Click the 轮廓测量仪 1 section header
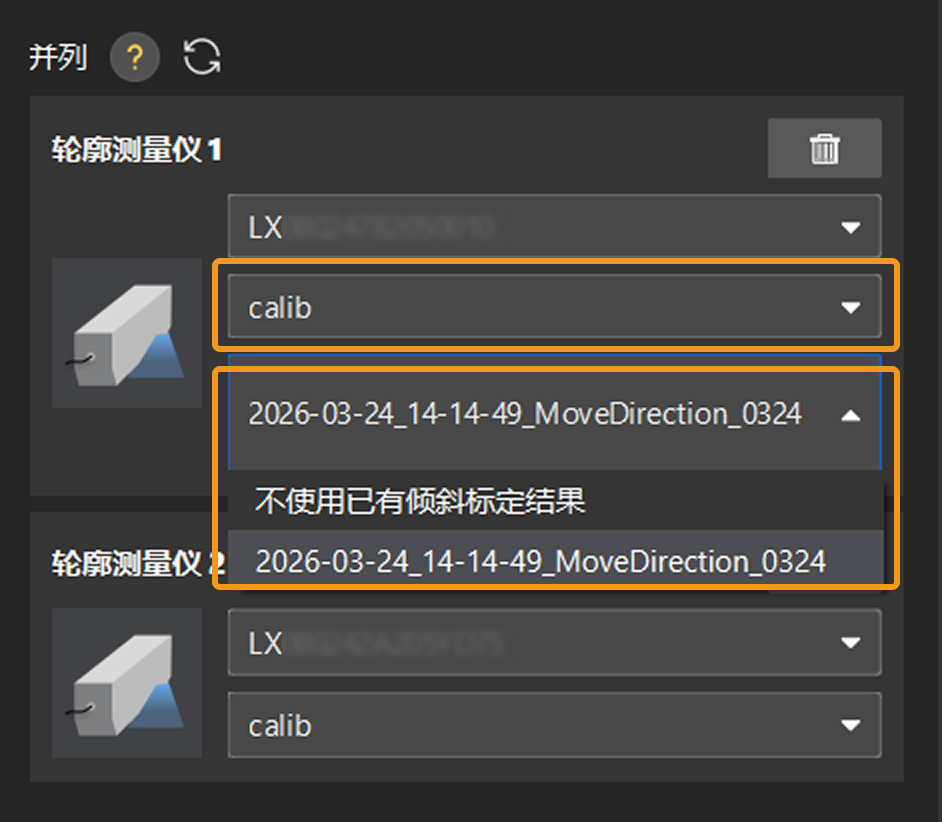Screen dimensions: 942x822 pos(138,150)
